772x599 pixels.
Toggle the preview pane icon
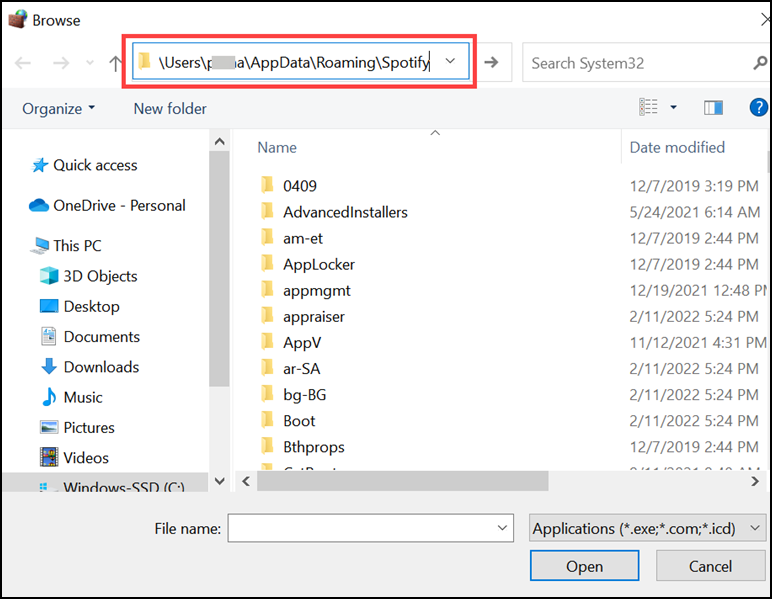tap(713, 108)
